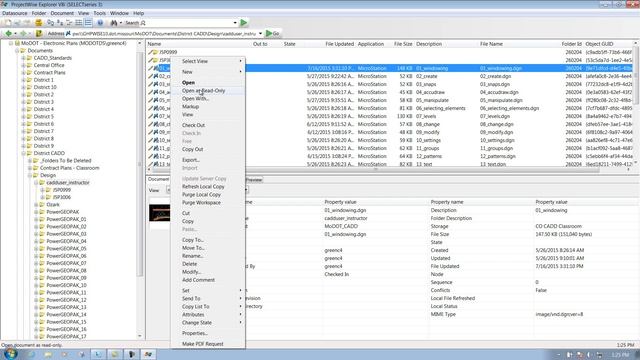Open the Window menu
Viewport: 640px width, 360px height.
[x=119, y=13]
